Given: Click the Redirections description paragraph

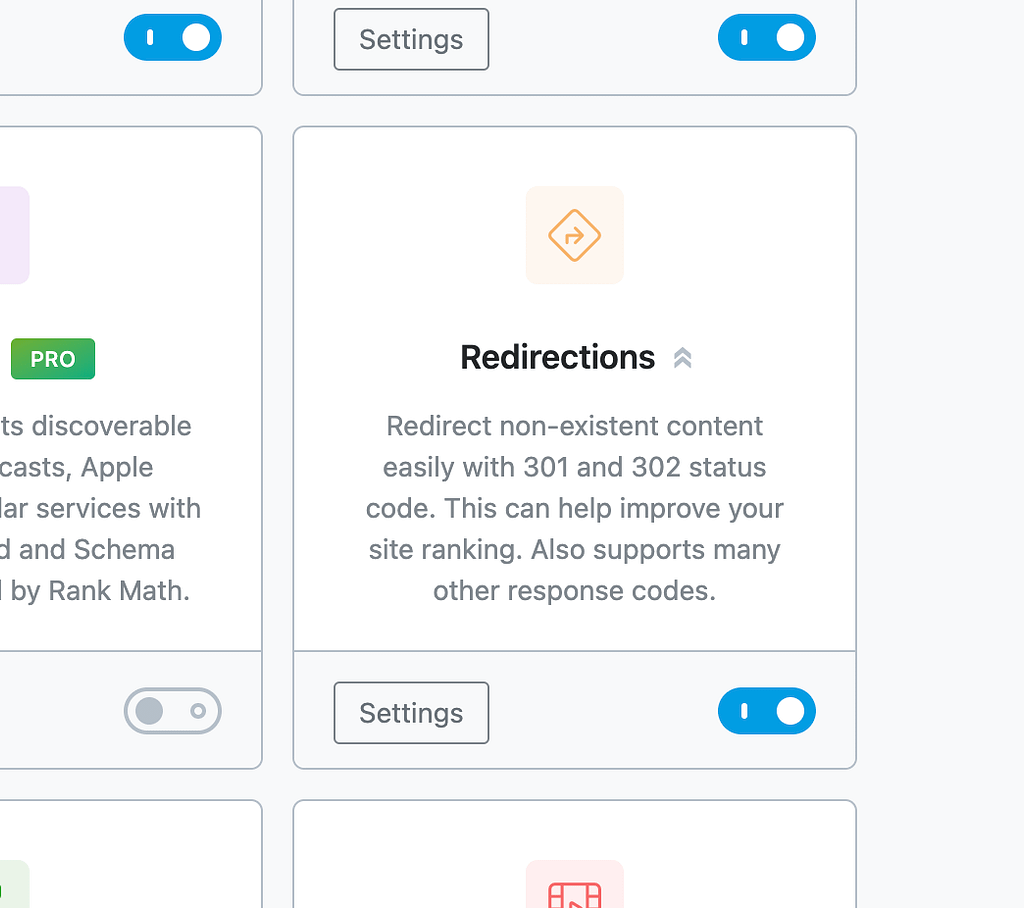Looking at the screenshot, I should (574, 508).
